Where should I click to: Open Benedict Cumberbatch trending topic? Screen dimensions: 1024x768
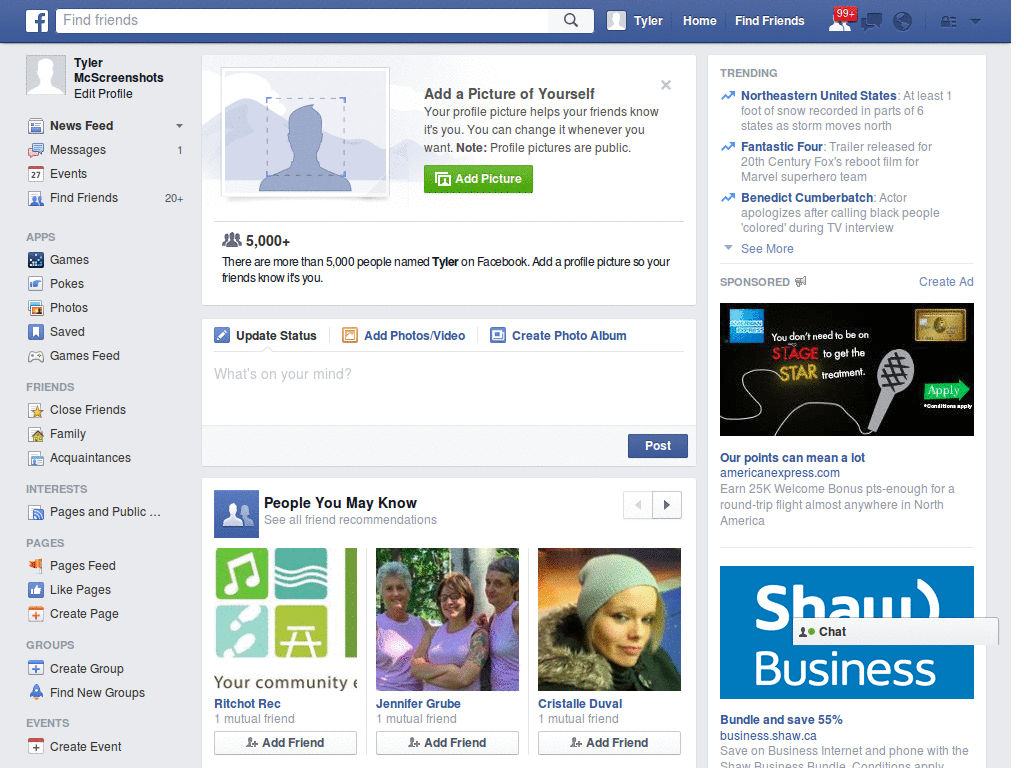[807, 198]
